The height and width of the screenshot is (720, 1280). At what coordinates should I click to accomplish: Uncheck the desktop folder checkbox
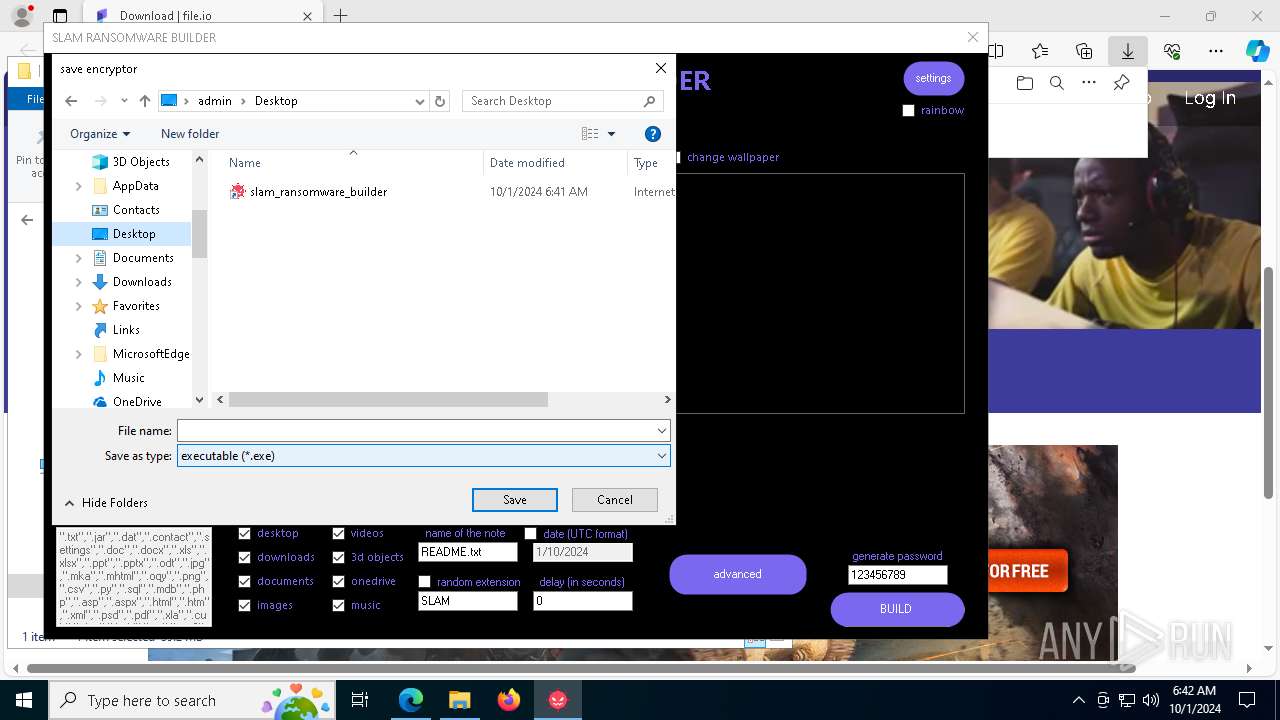tap(244, 534)
